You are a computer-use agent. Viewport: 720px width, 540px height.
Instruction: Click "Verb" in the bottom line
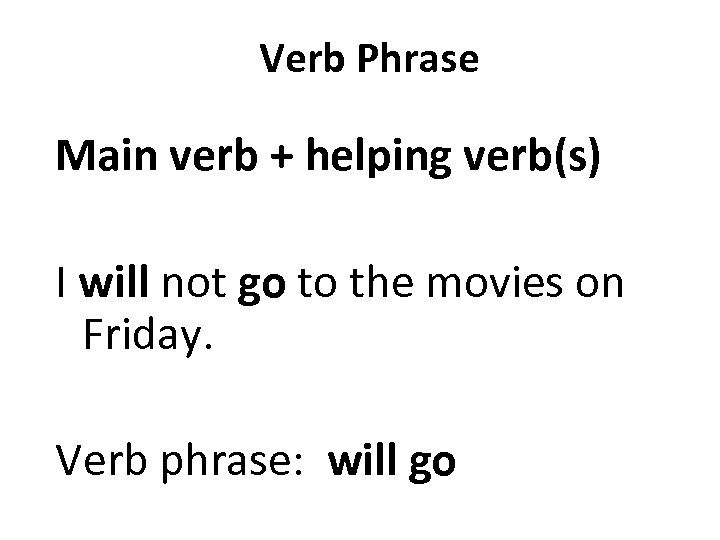tap(100, 461)
